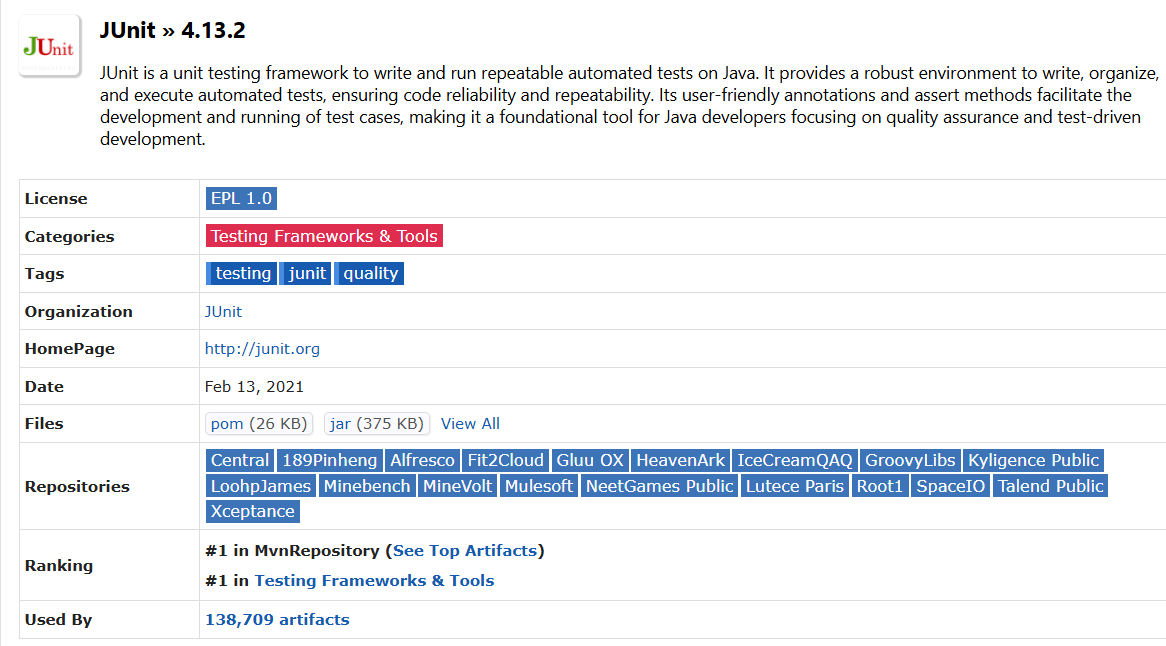The width and height of the screenshot is (1166, 646).
Task: Click the Ranking row label
Action: point(59,566)
